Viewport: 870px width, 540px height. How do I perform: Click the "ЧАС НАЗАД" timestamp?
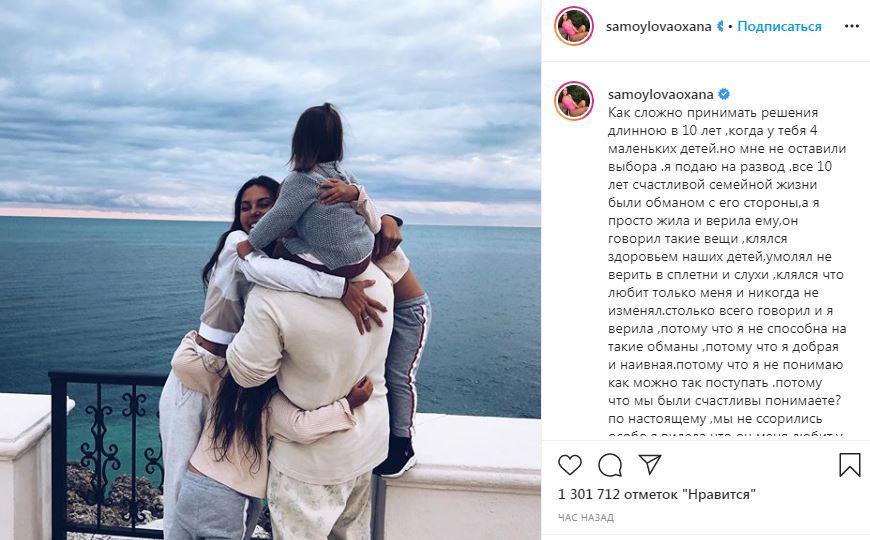585,517
